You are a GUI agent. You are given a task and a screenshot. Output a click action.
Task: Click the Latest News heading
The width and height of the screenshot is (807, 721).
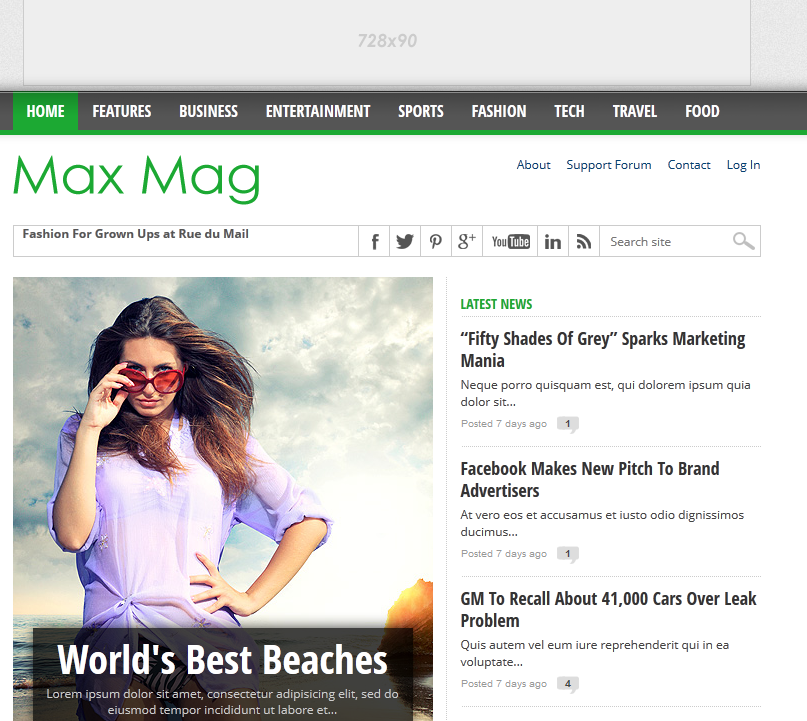(x=496, y=304)
